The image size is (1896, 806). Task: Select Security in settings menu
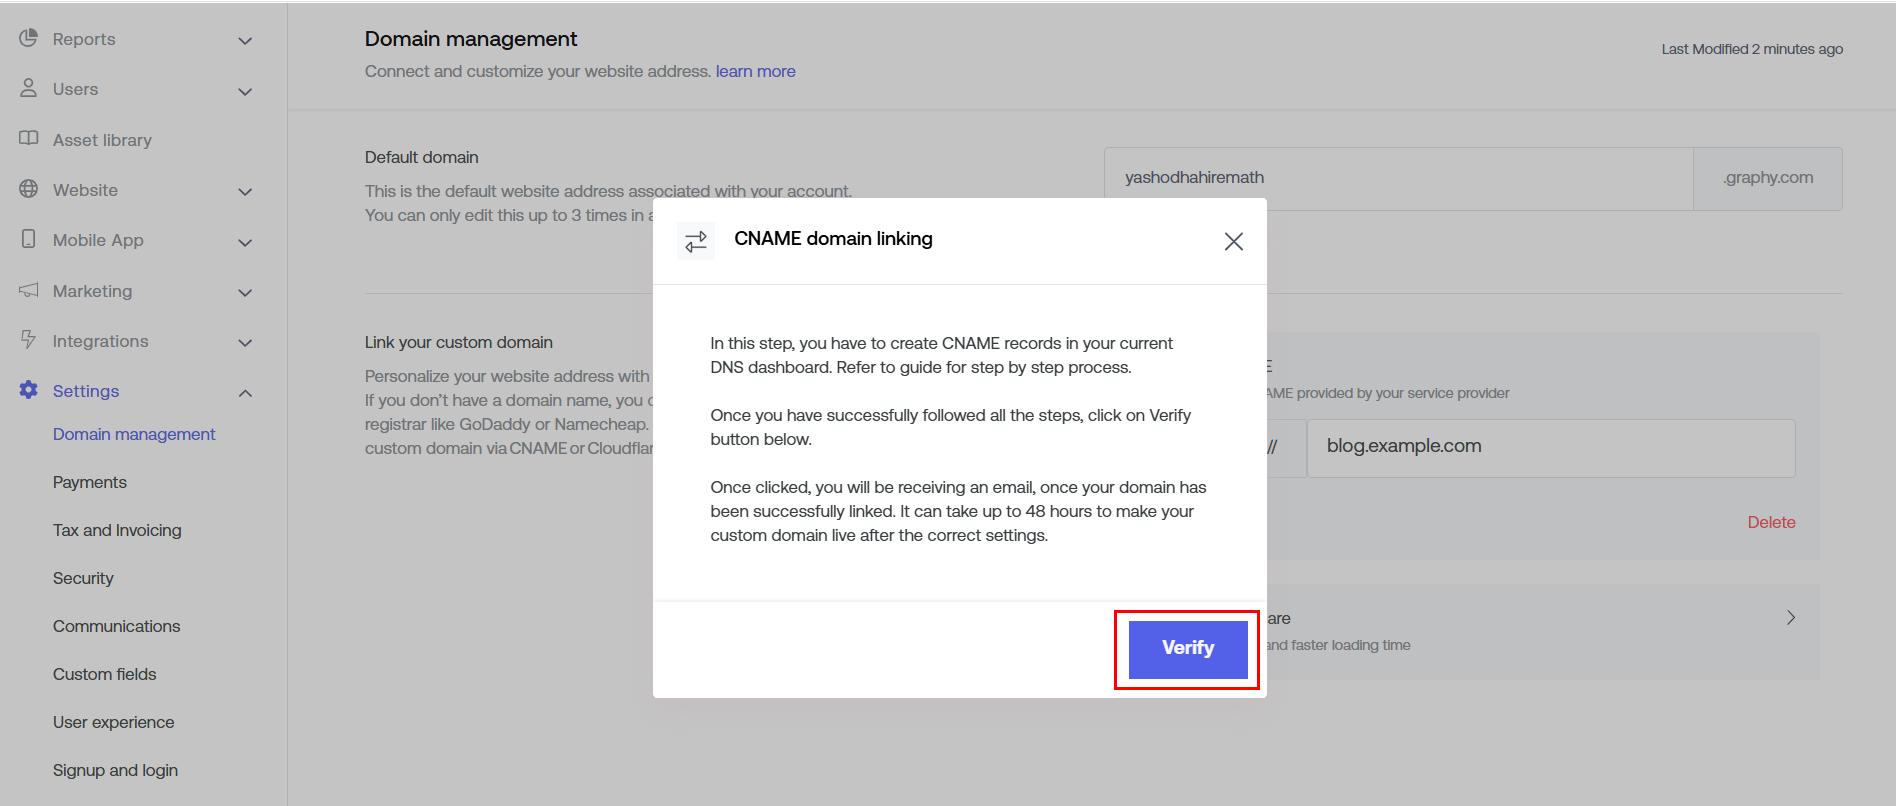tap(83, 578)
